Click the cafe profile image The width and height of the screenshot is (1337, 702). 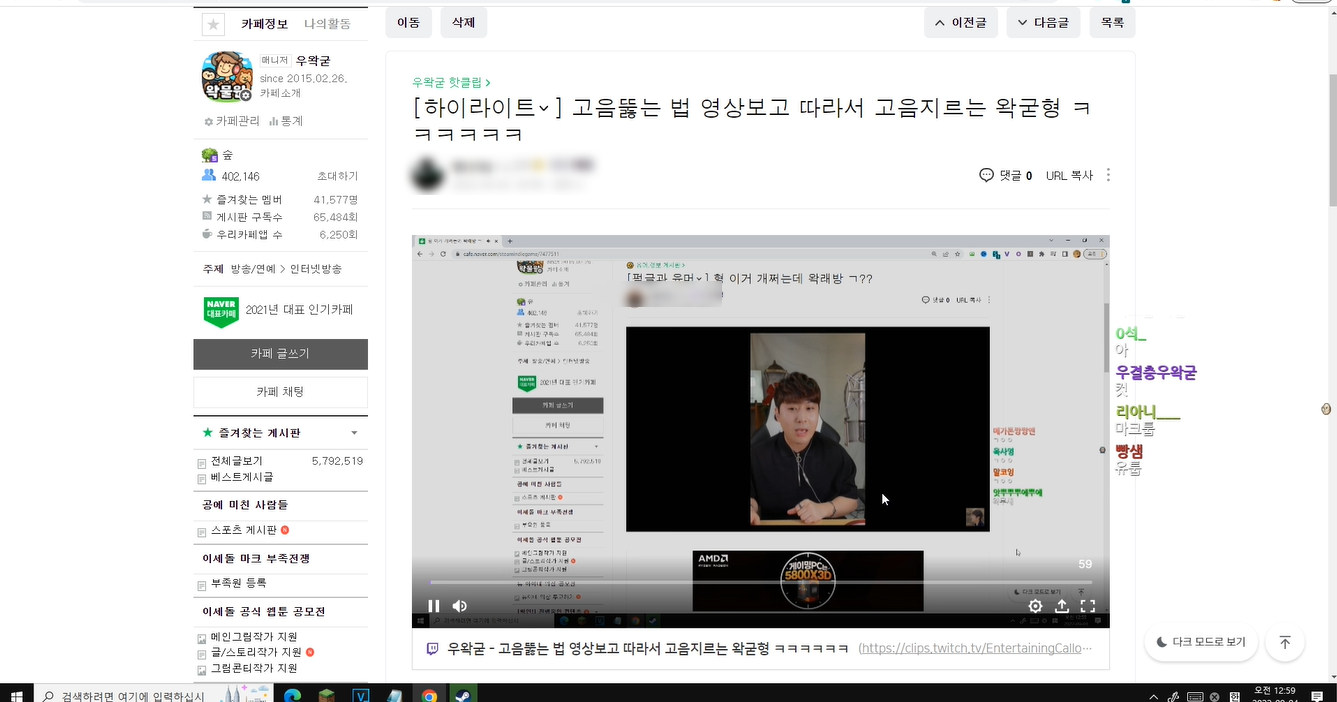pos(227,77)
